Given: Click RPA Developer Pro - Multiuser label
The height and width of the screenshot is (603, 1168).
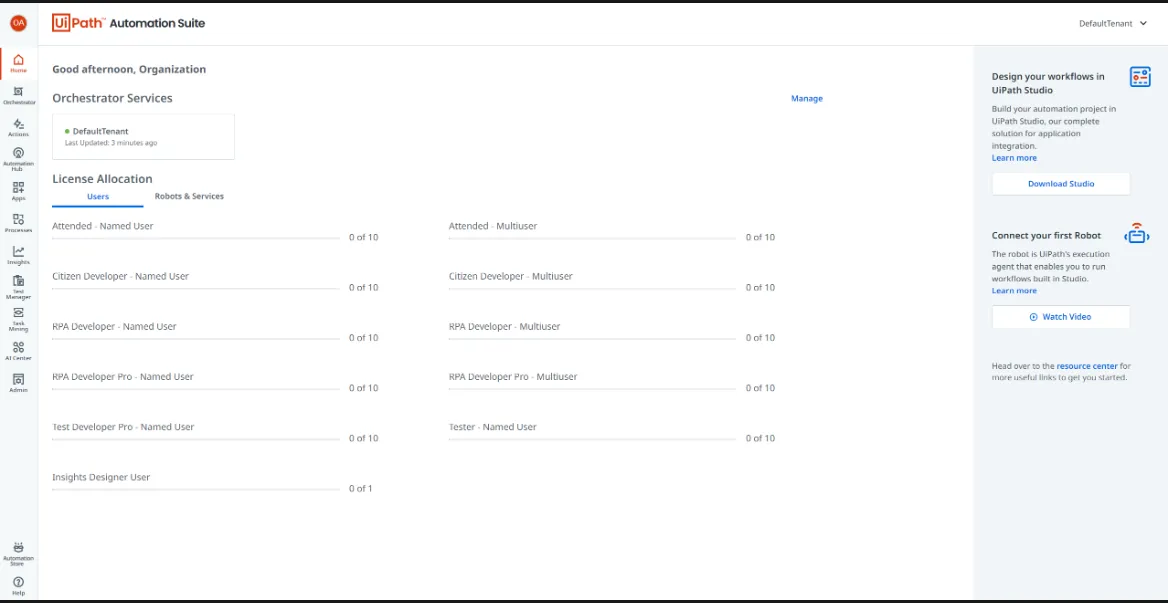Looking at the screenshot, I should [x=513, y=377].
